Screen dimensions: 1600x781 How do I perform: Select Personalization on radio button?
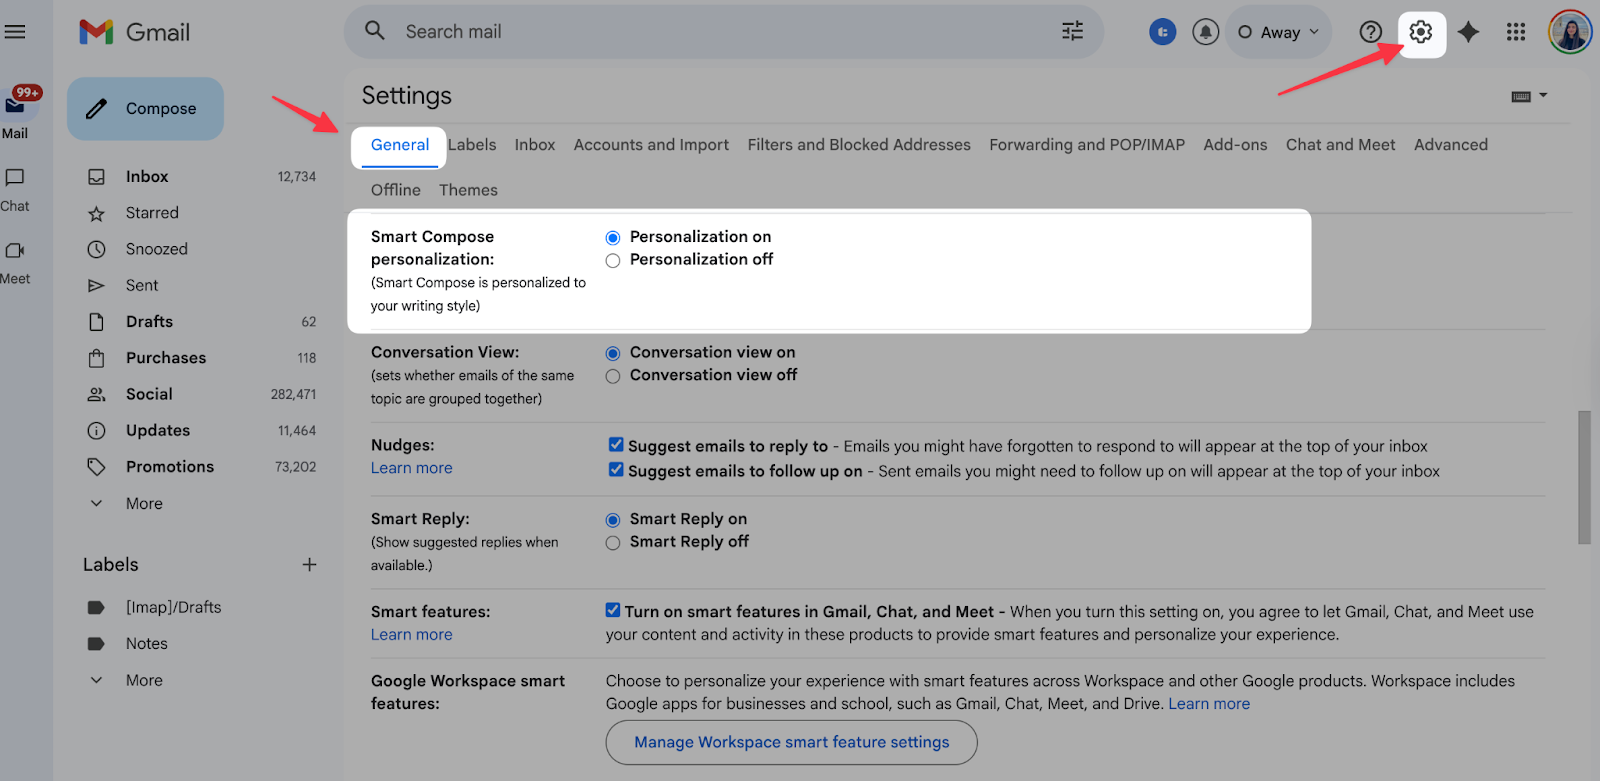pos(613,238)
